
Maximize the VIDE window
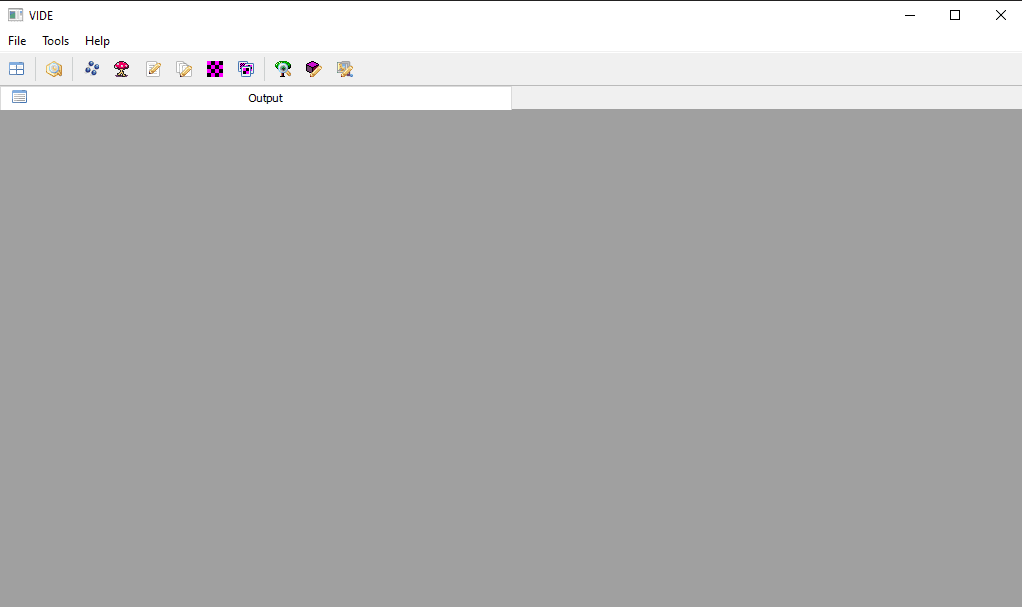click(955, 15)
